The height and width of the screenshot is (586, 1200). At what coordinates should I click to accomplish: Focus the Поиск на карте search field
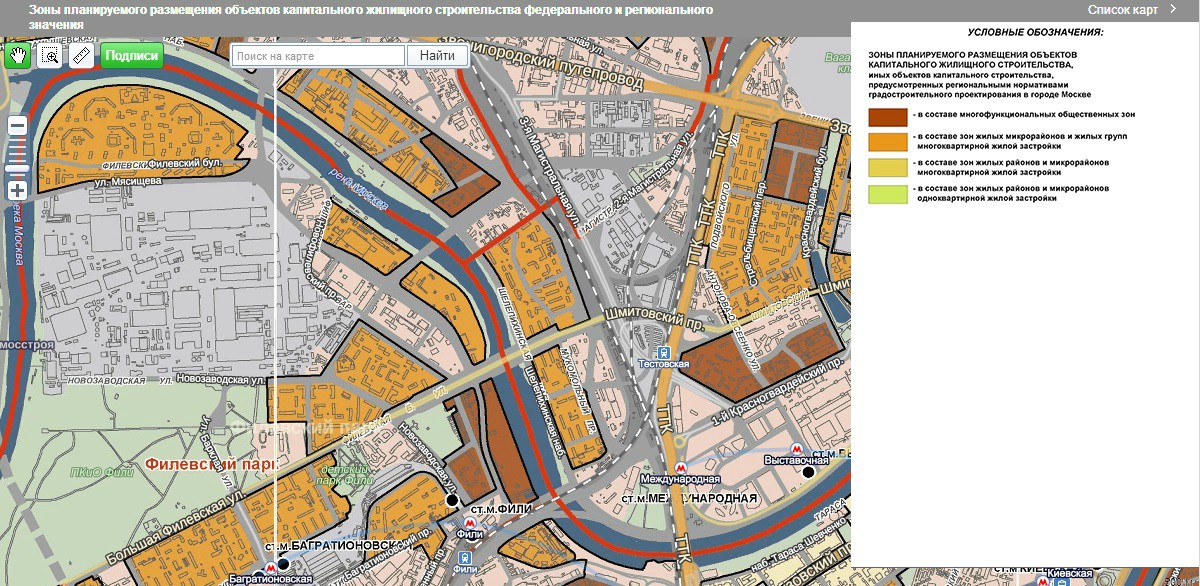[x=318, y=56]
